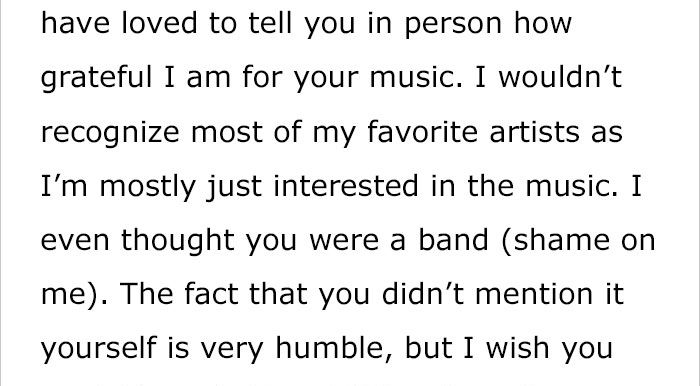Place cursor on the word "mostly"
This screenshot has height=386, width=700.
pyautogui.click(x=148, y=187)
